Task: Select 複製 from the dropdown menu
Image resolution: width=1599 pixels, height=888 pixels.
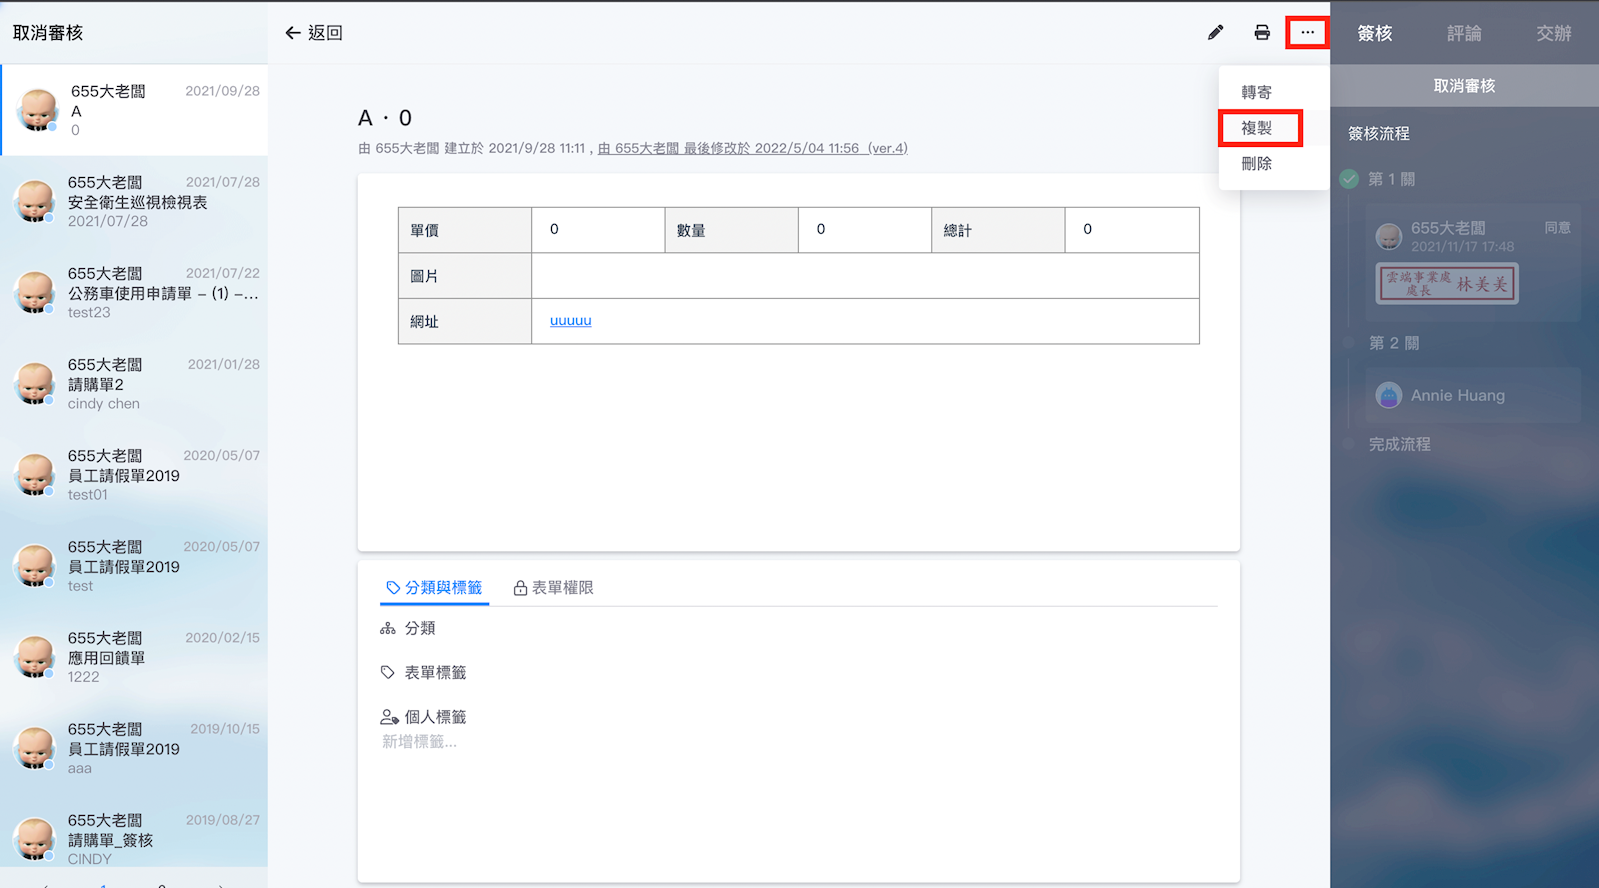Action: 1257,128
